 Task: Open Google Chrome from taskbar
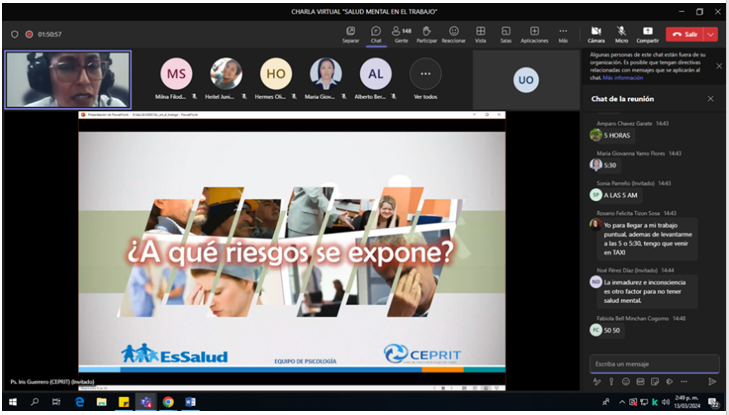[168, 402]
